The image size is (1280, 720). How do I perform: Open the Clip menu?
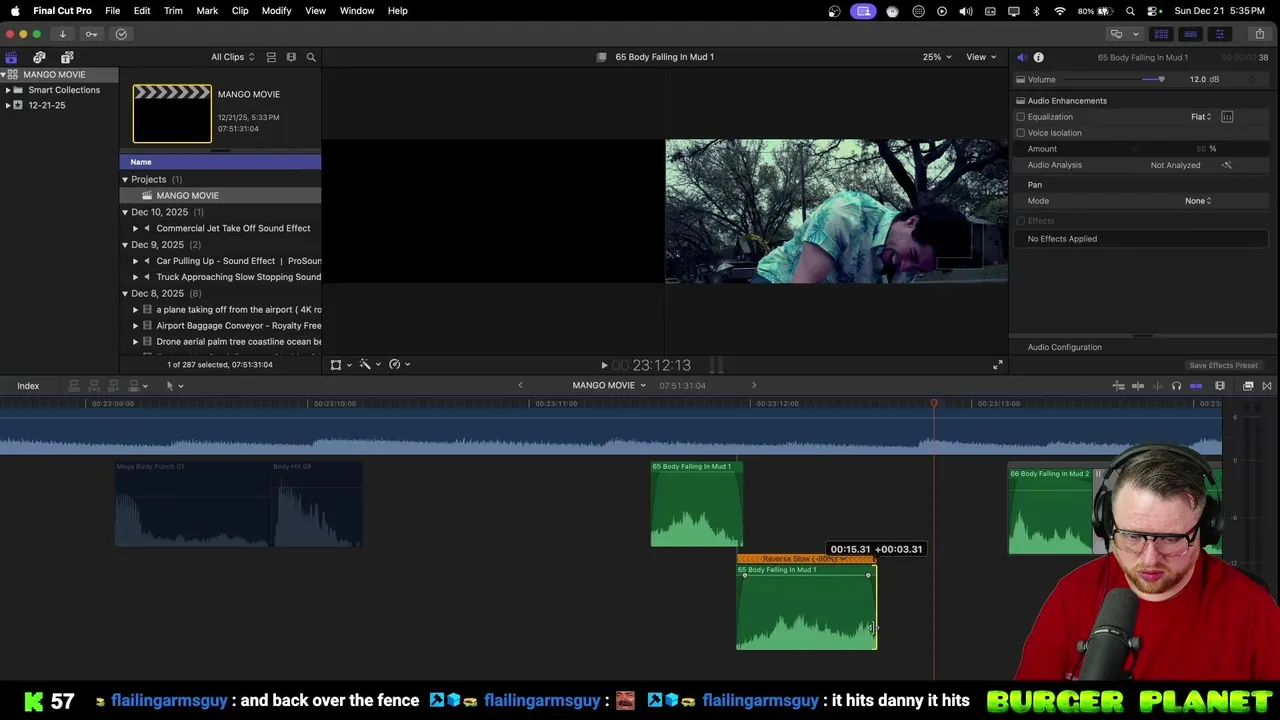click(x=240, y=11)
